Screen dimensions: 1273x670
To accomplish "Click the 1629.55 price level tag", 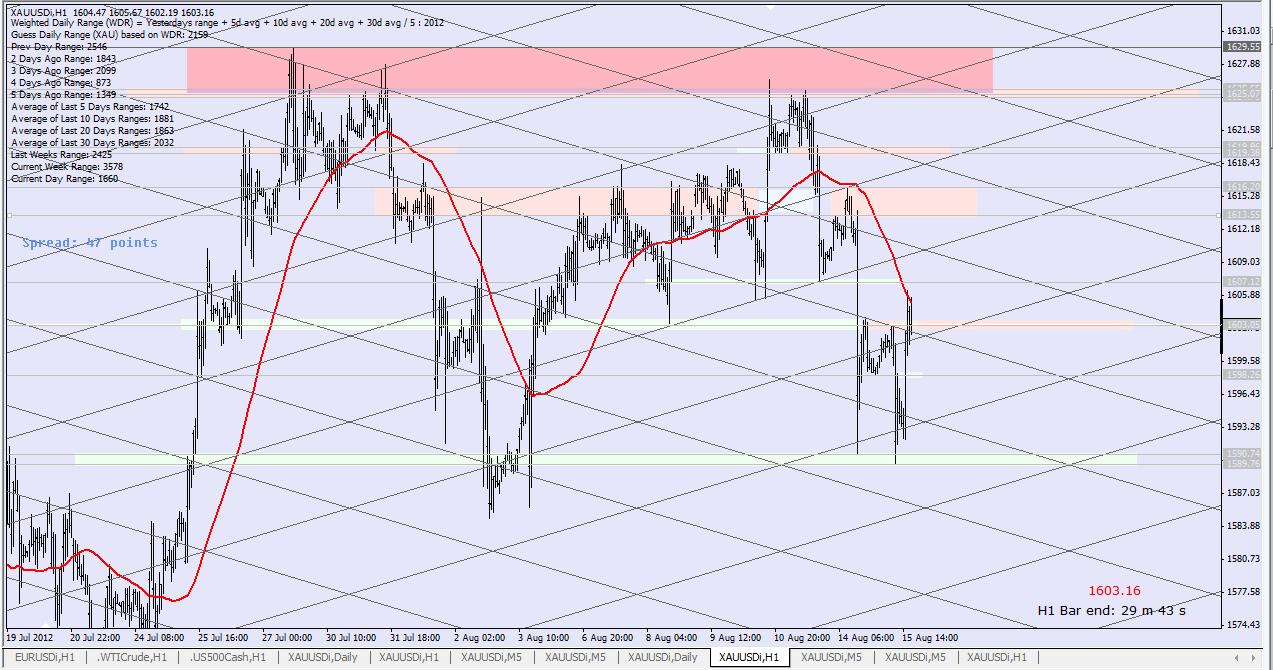I will pyautogui.click(x=1242, y=47).
